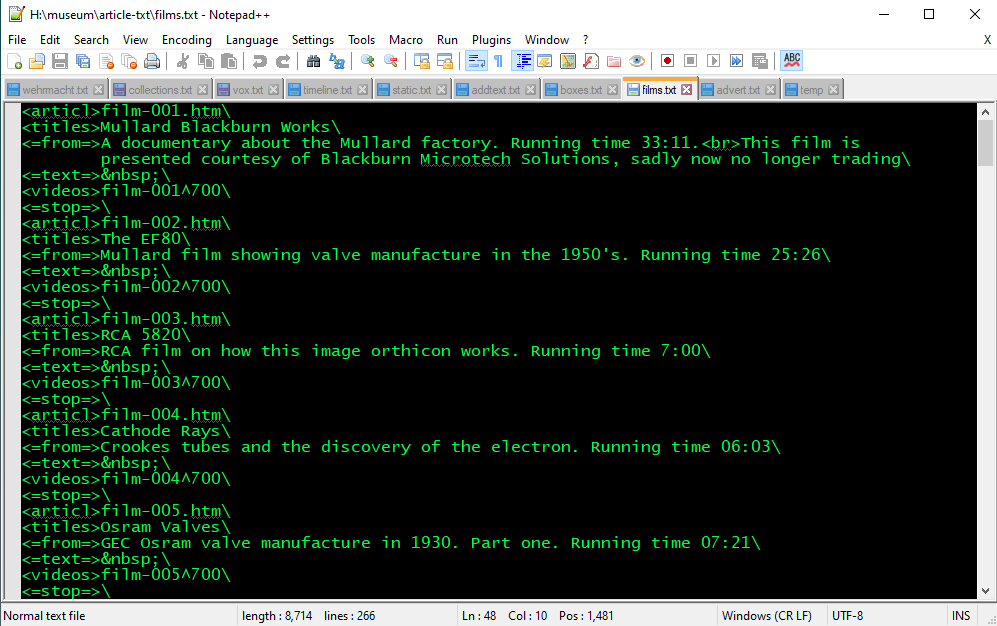Click the Close All documents toolbar icon
Image resolution: width=997 pixels, height=626 pixels.
point(129,61)
